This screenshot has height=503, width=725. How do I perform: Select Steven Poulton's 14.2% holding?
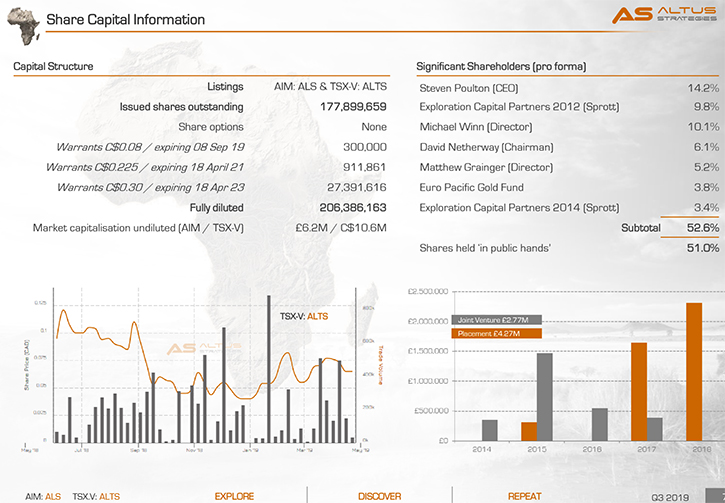pos(703,88)
